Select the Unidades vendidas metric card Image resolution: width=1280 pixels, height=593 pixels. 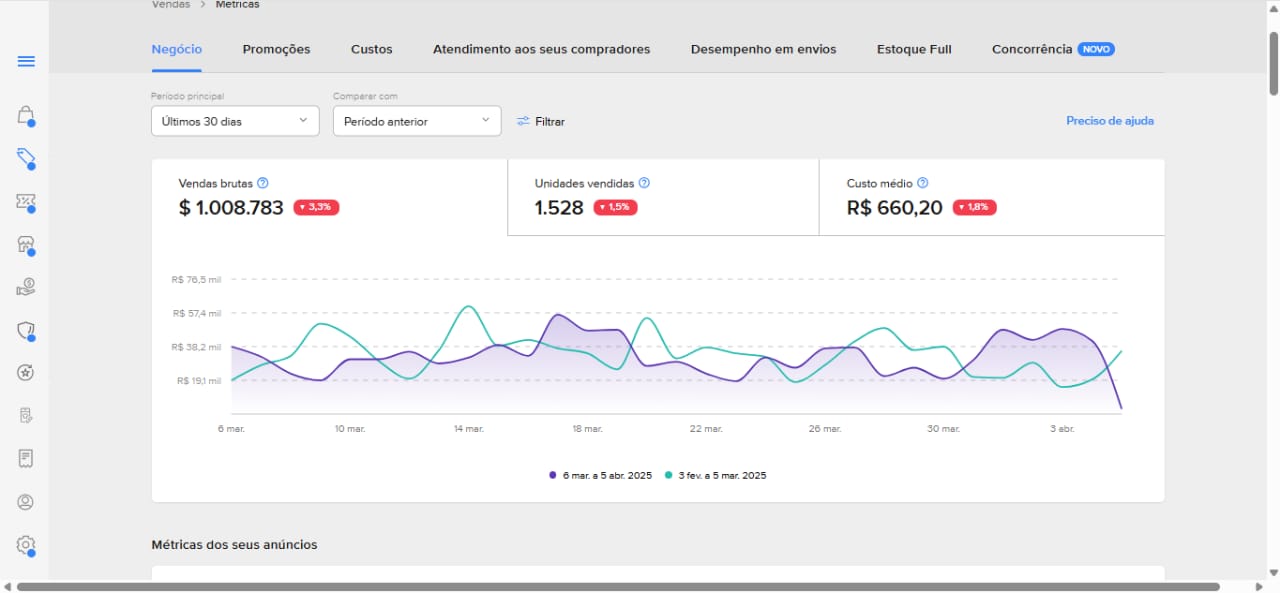click(x=662, y=197)
